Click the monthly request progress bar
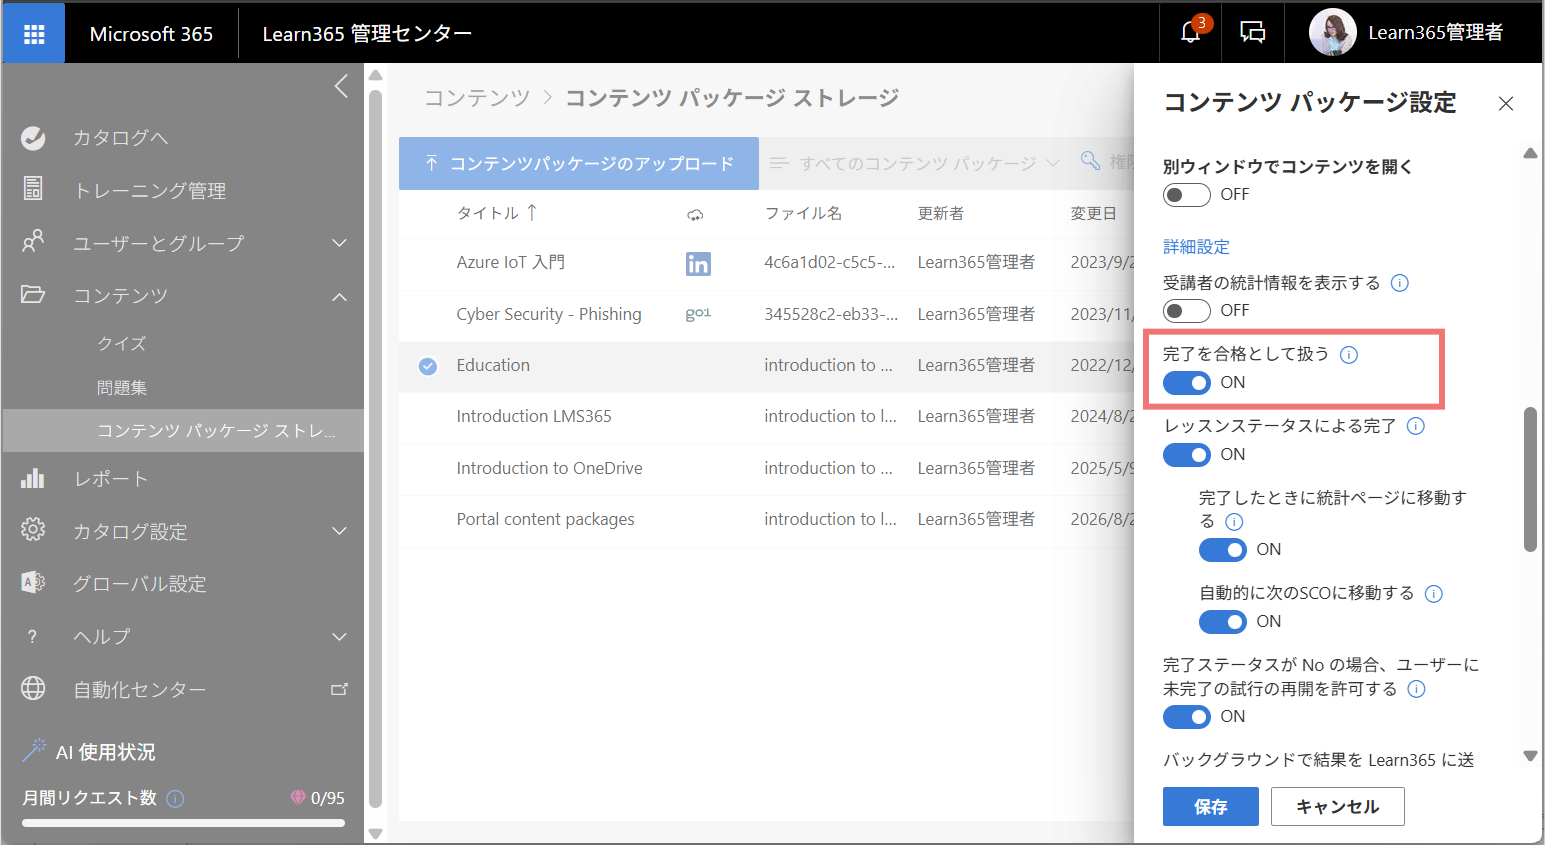 tap(183, 823)
